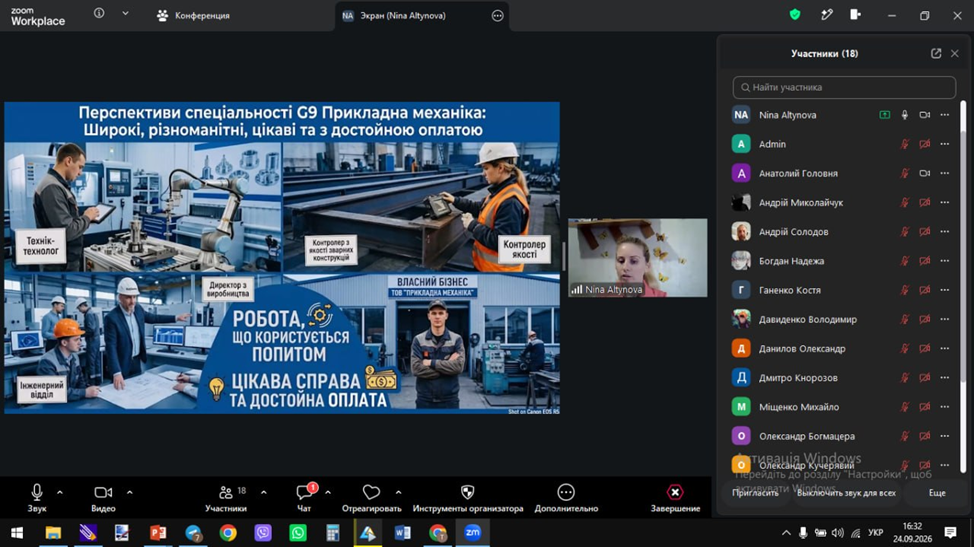The height and width of the screenshot is (547, 974).
Task: Click the Пригласить button
Action: pos(755,493)
